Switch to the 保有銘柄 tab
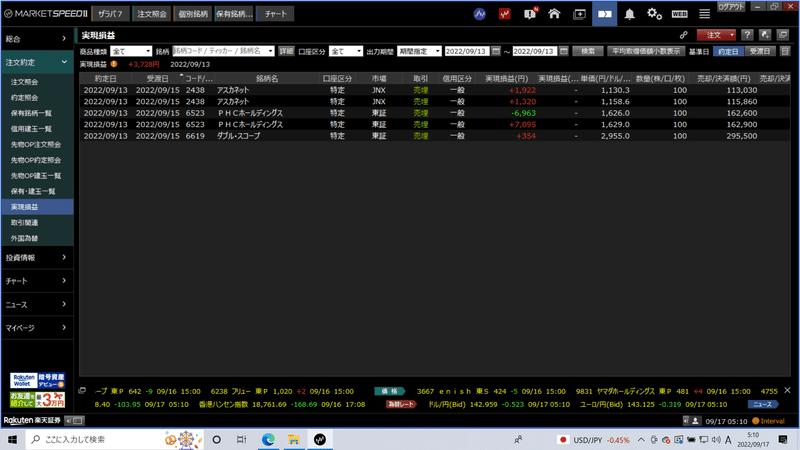Image resolution: width=800 pixels, height=450 pixels. coord(234,14)
